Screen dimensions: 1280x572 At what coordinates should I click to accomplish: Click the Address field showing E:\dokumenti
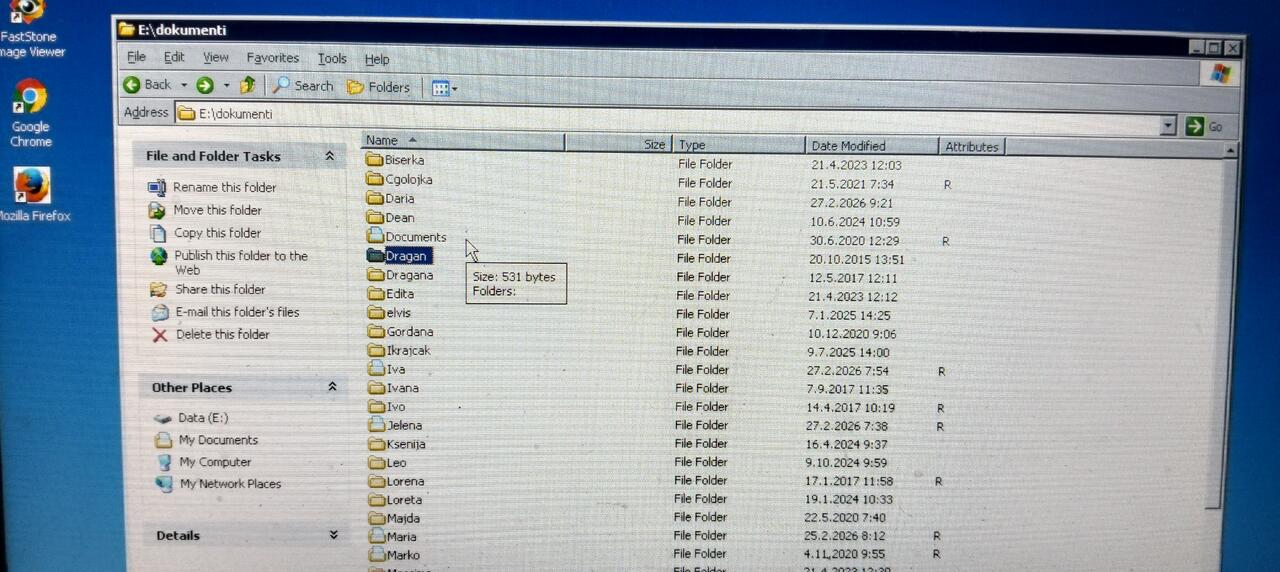click(668, 114)
